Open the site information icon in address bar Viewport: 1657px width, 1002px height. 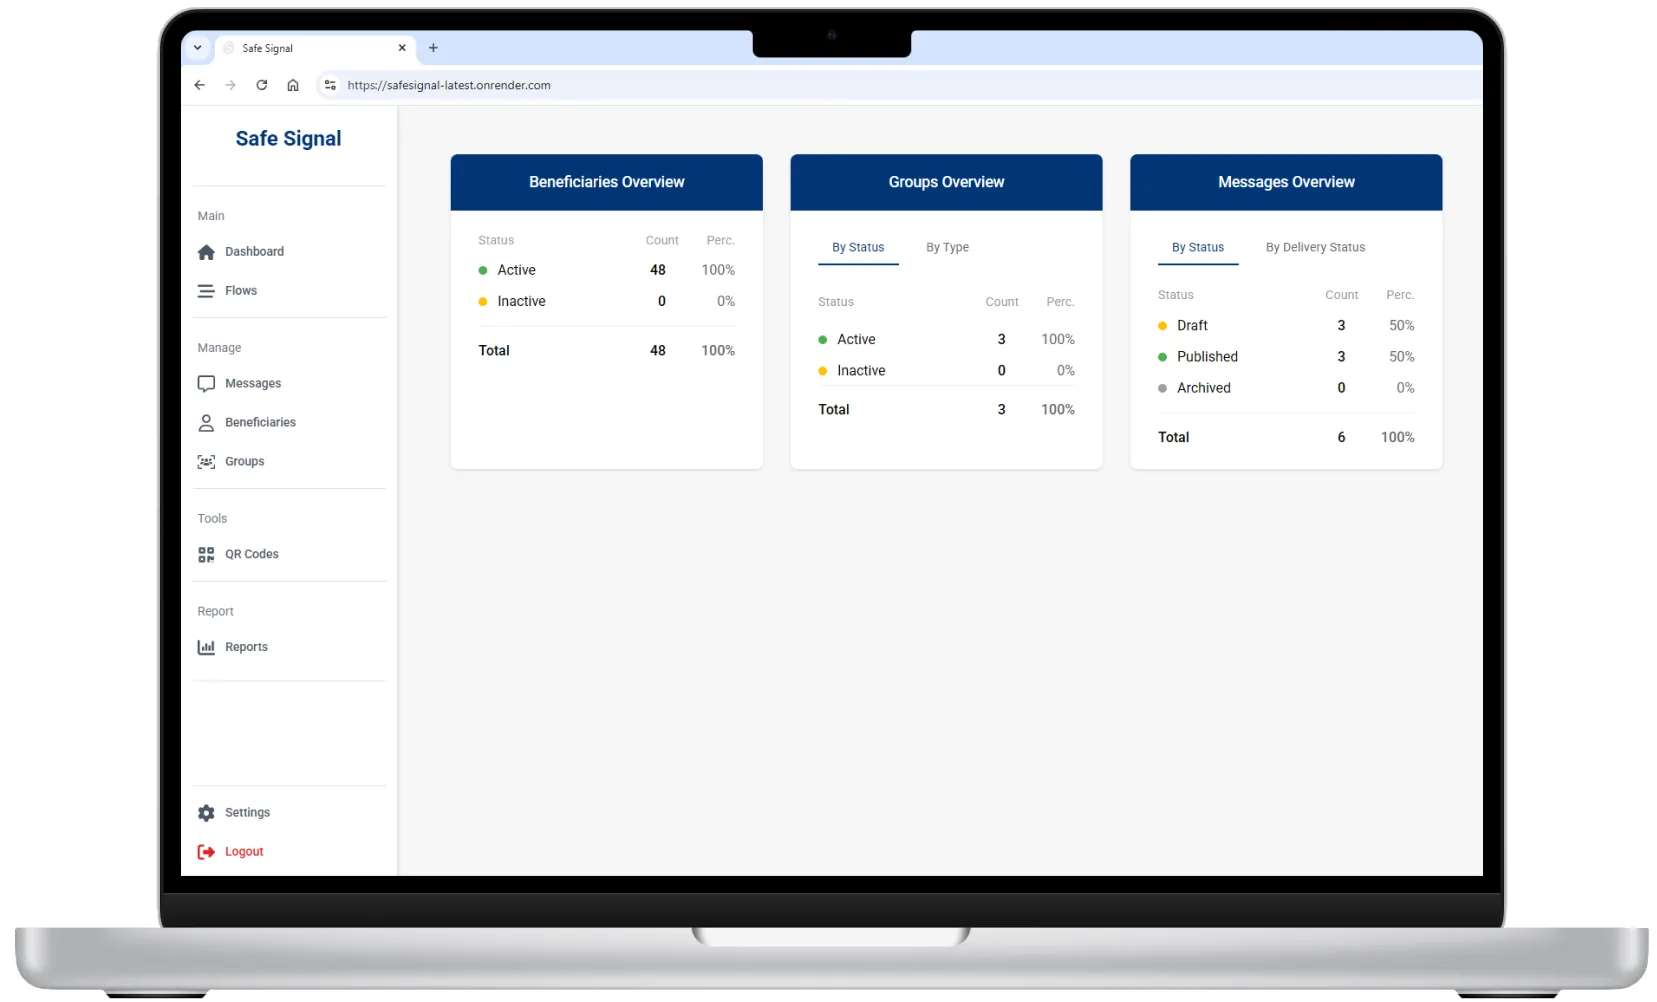click(330, 85)
